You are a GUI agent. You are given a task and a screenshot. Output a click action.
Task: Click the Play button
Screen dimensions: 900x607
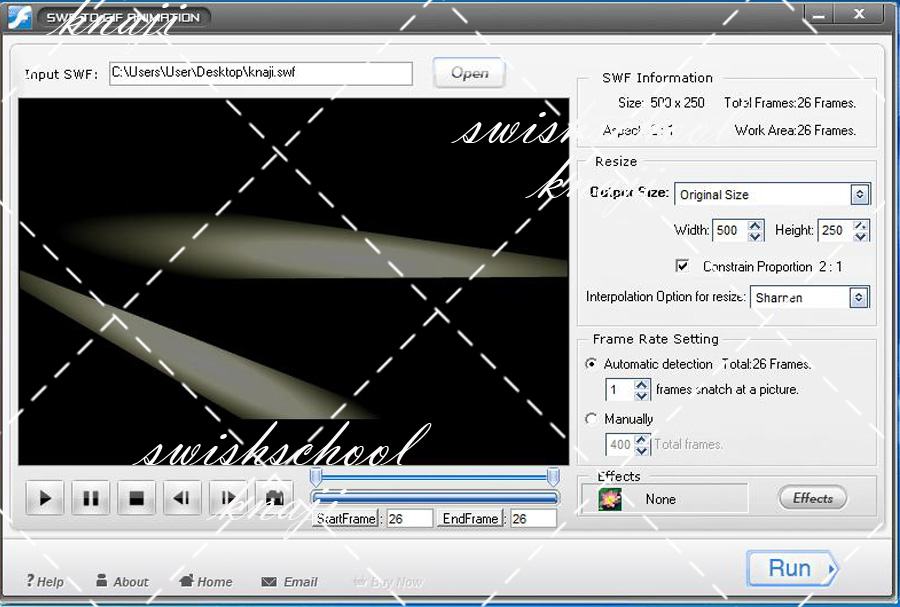45,497
